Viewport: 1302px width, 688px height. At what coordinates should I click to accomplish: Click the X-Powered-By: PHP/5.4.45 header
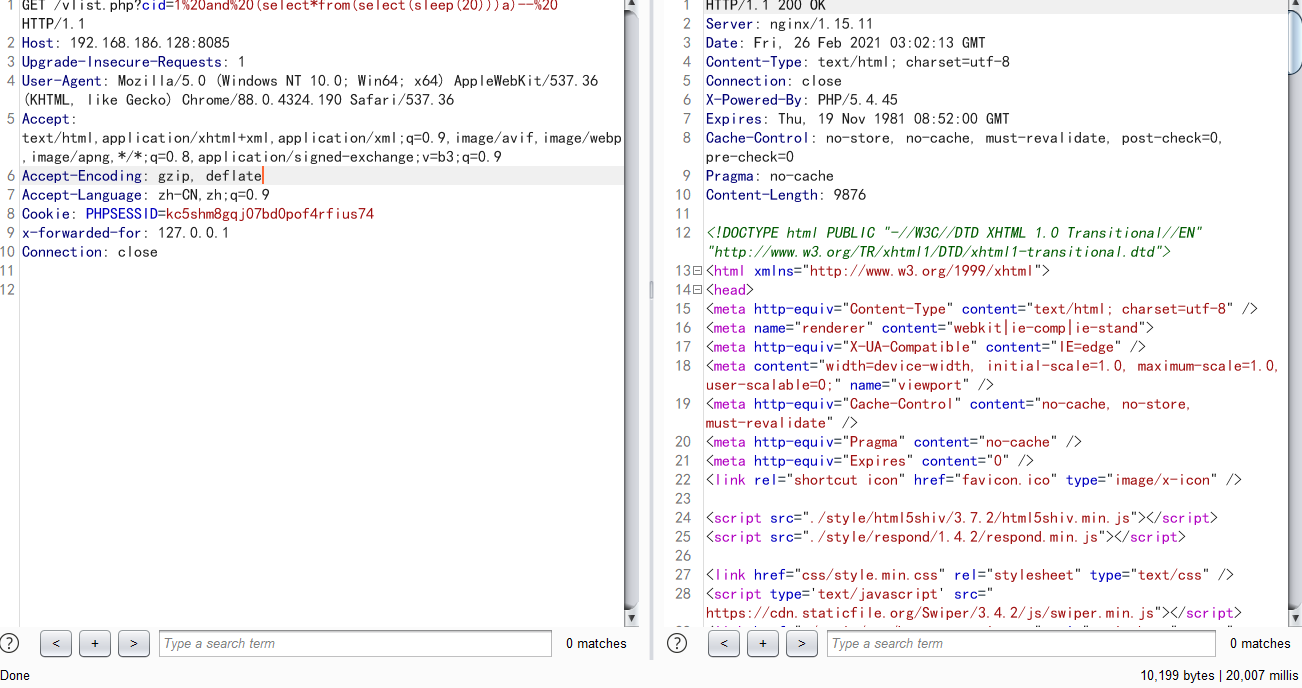point(802,100)
